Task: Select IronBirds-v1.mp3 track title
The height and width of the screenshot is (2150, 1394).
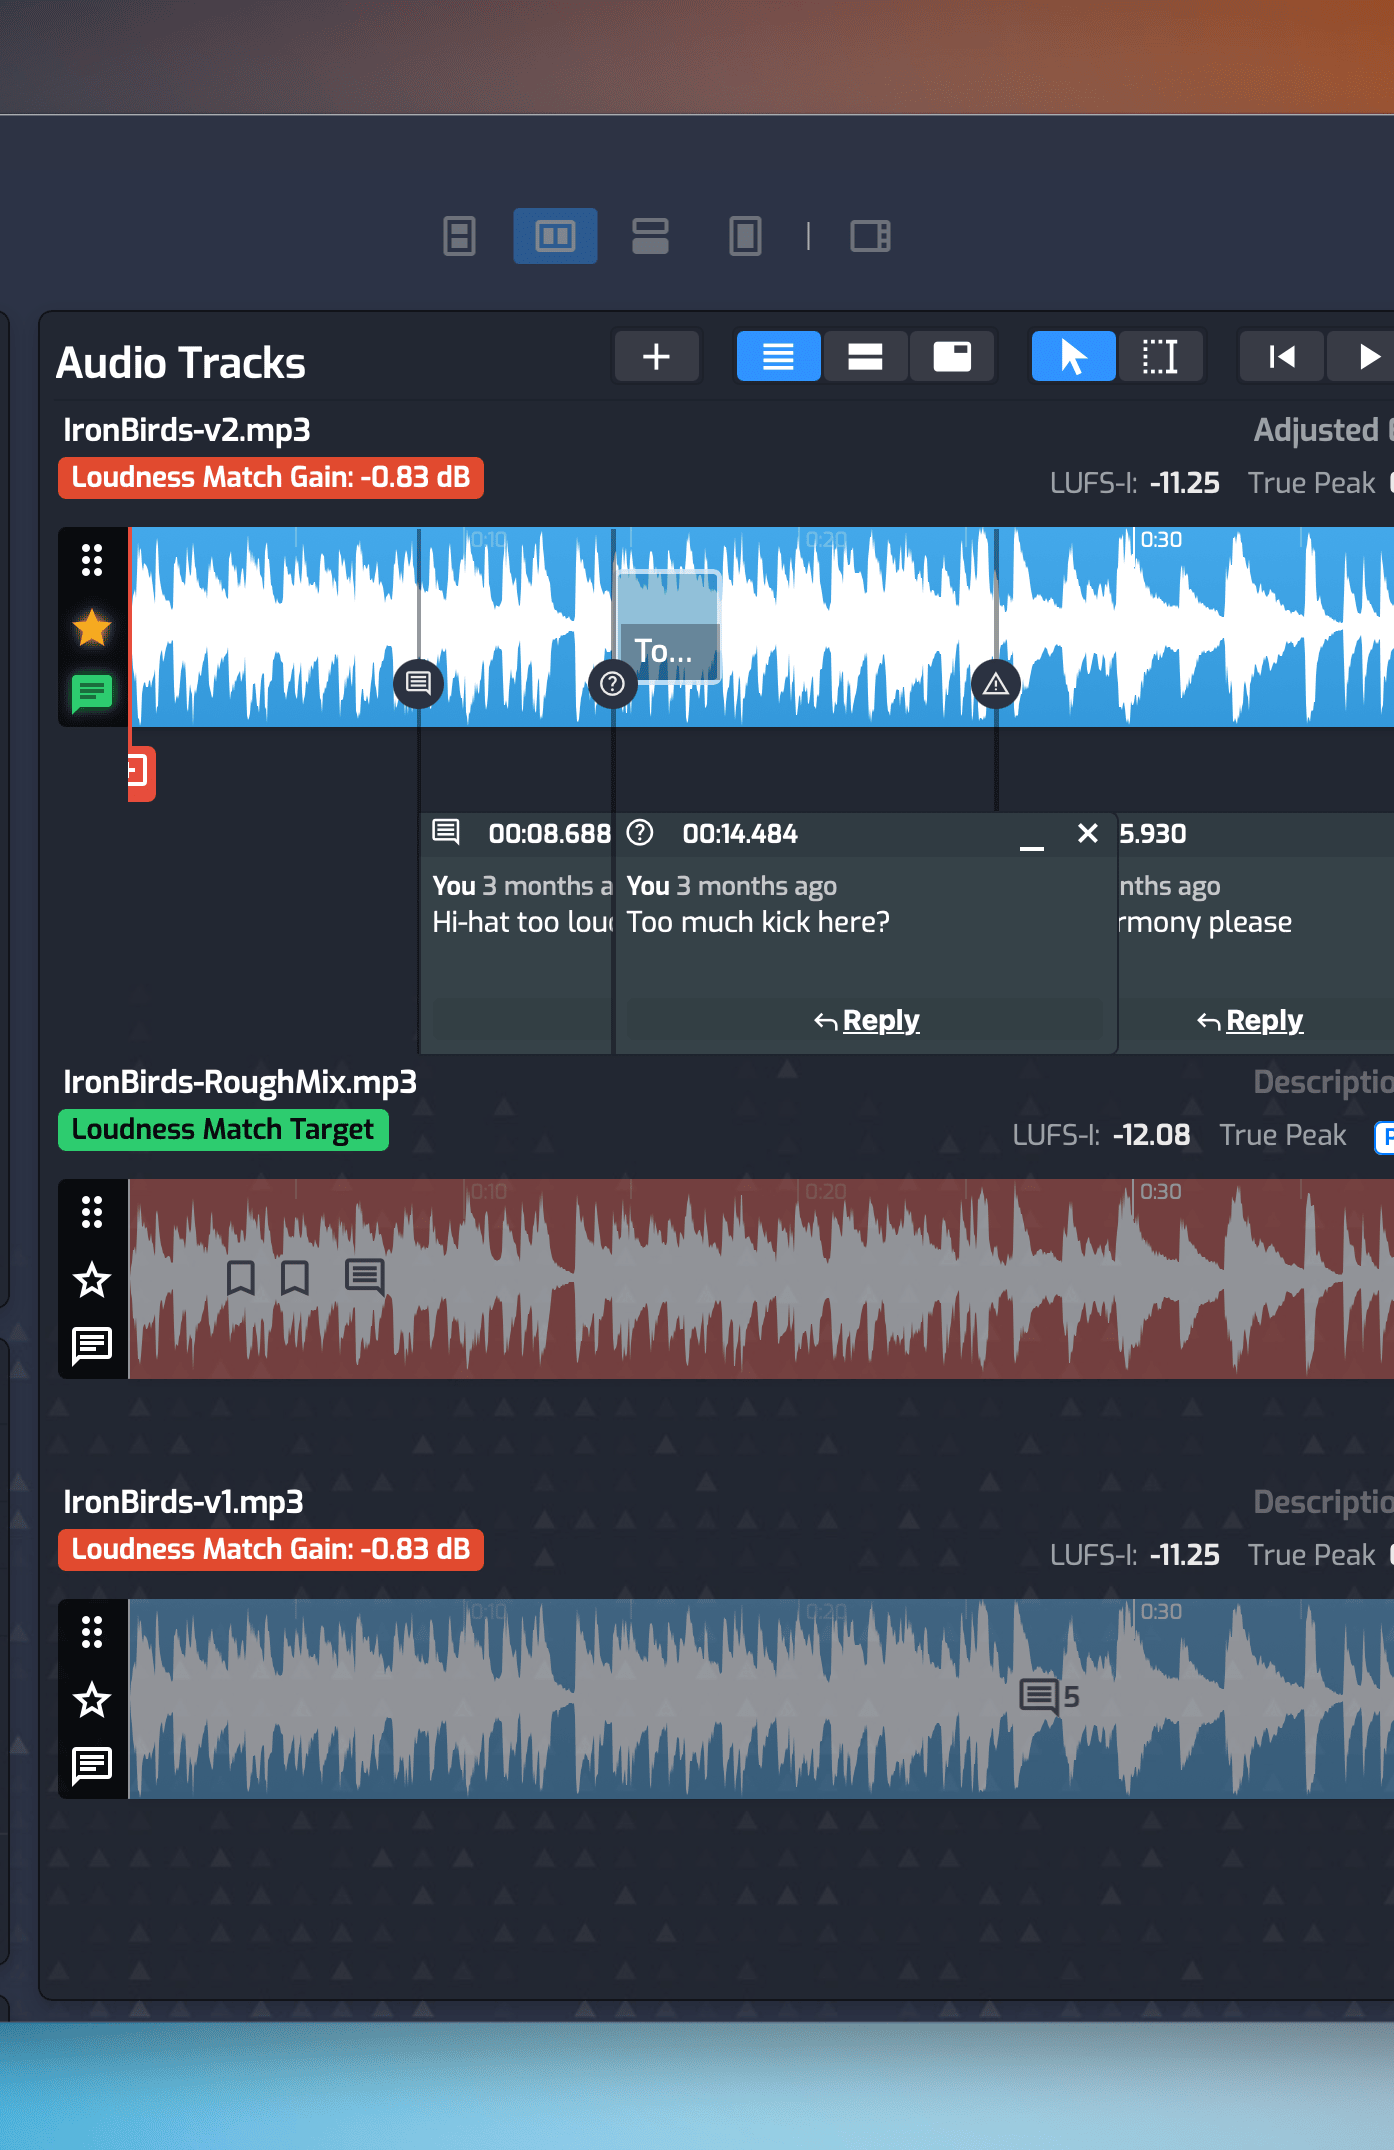Action: click(x=183, y=1502)
